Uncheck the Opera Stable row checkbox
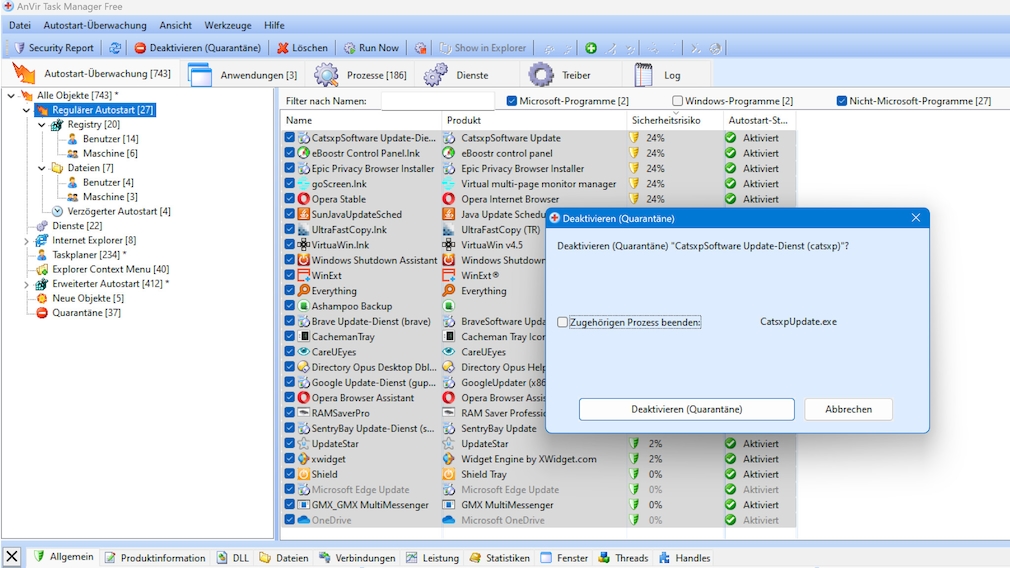 coord(289,199)
